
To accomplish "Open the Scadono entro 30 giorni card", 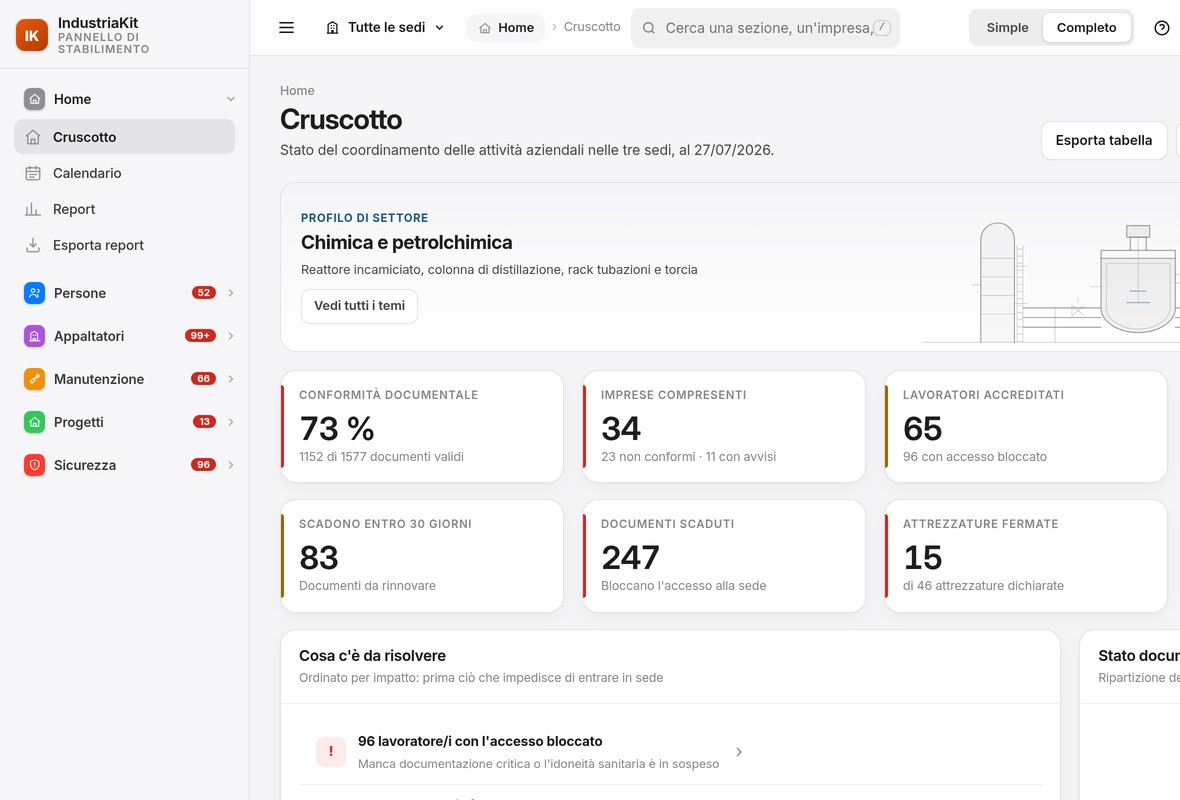I will [x=421, y=555].
